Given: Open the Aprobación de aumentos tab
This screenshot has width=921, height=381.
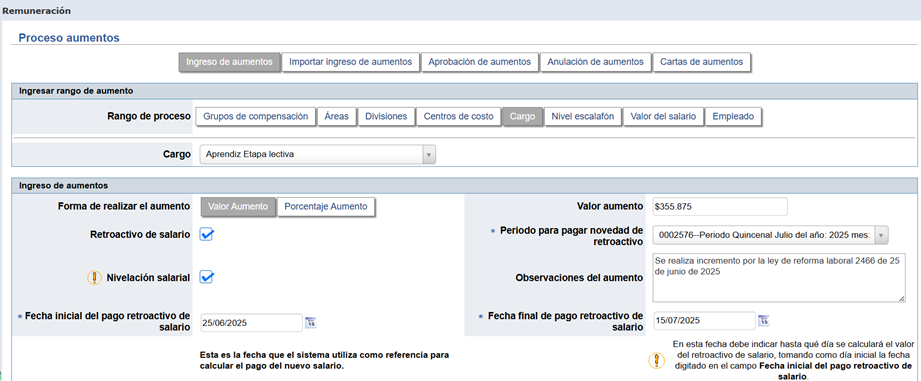Looking at the screenshot, I should pos(480,62).
